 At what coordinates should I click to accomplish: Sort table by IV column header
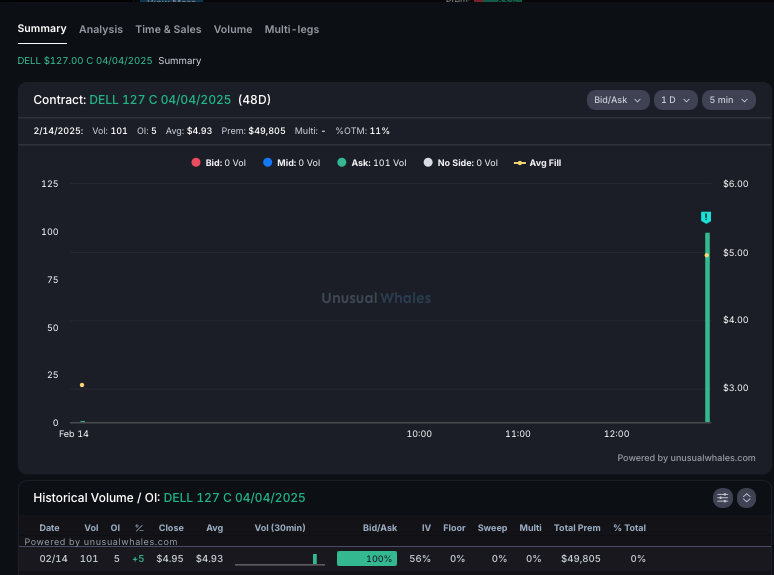click(426, 528)
